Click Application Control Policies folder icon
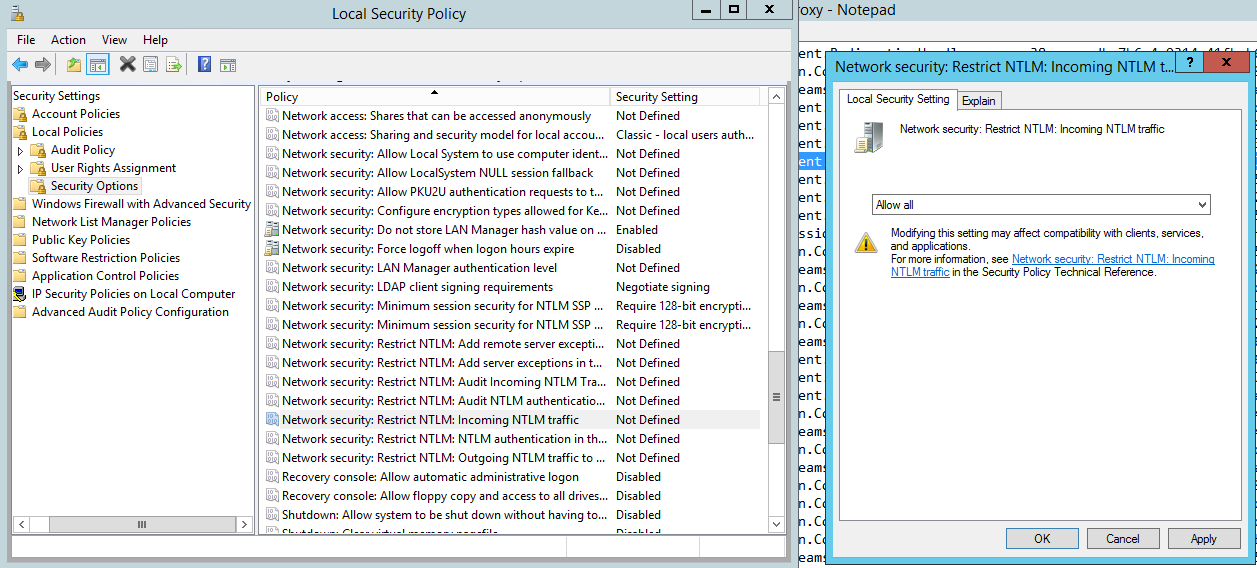 pyautogui.click(x=21, y=276)
